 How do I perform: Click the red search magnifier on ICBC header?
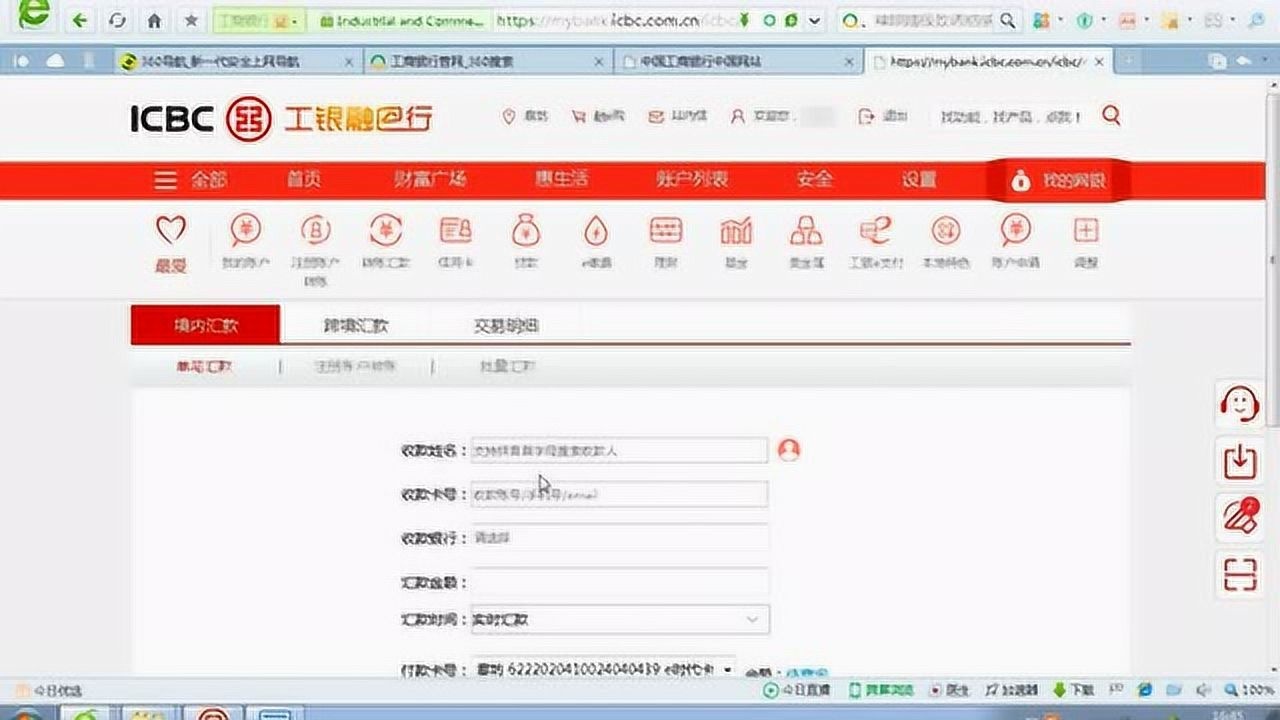click(x=1111, y=116)
